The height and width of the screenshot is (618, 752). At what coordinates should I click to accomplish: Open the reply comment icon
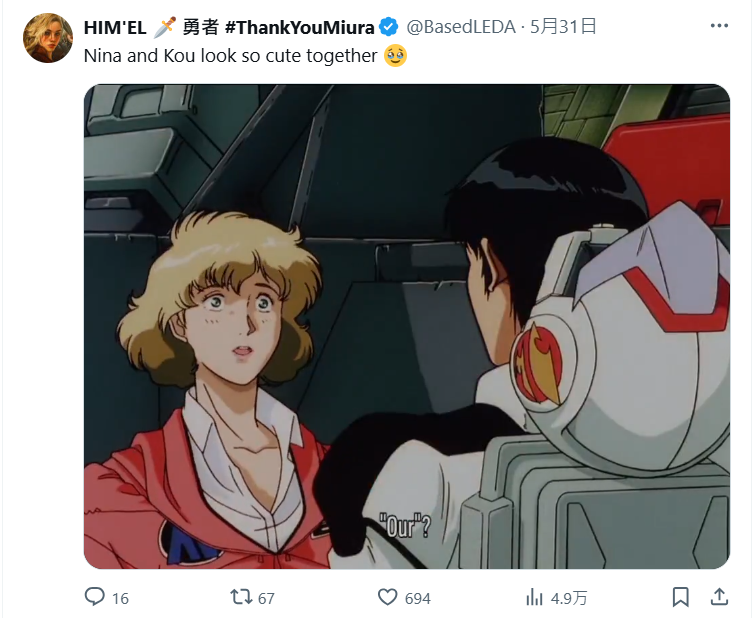[94, 597]
